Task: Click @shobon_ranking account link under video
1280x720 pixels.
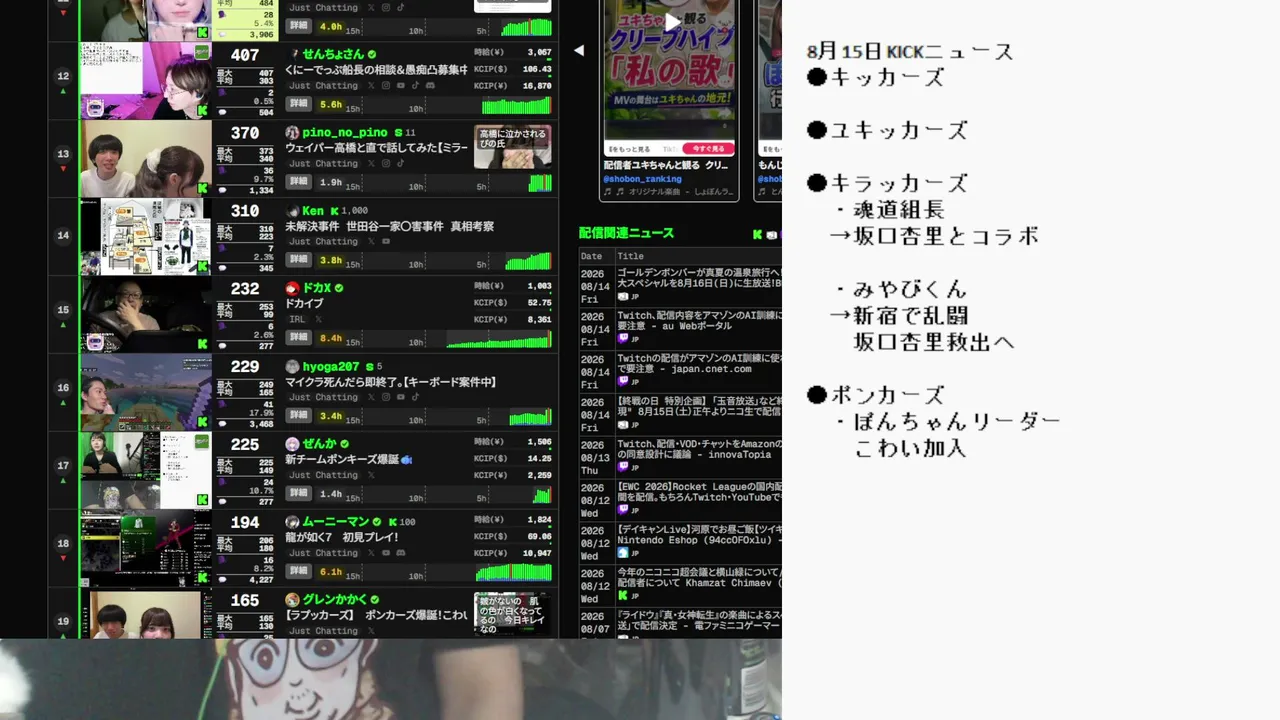Action: 641,179
